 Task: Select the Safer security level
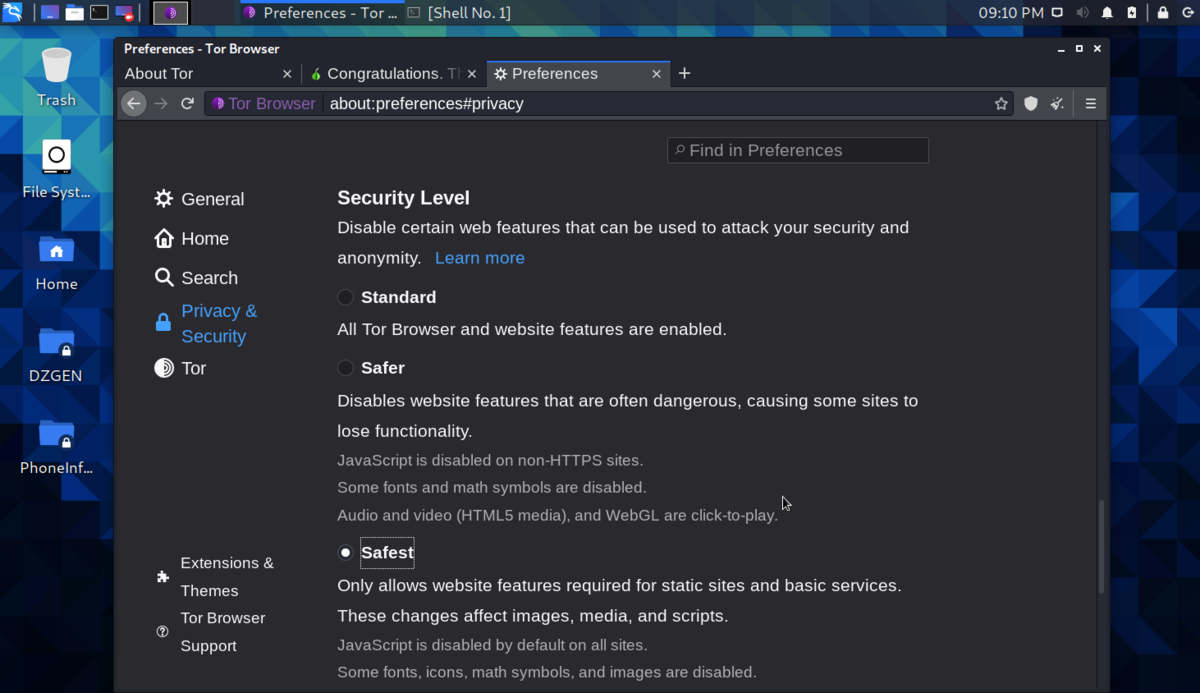(x=346, y=368)
